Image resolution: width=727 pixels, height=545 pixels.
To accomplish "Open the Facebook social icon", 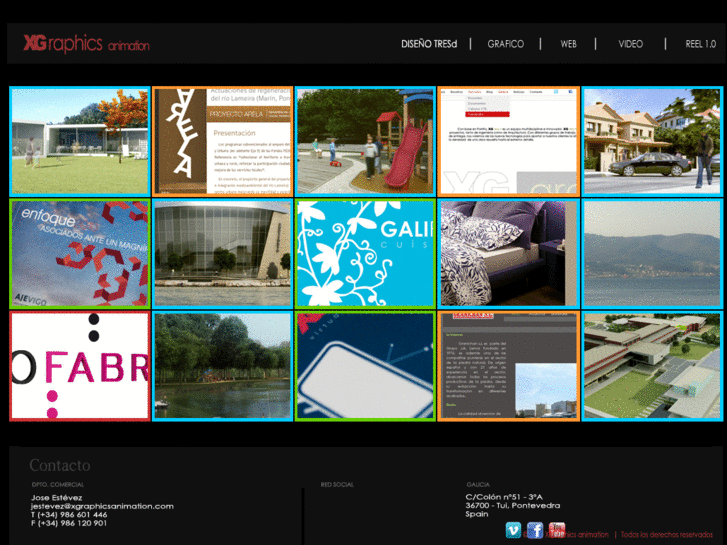I will (535, 530).
